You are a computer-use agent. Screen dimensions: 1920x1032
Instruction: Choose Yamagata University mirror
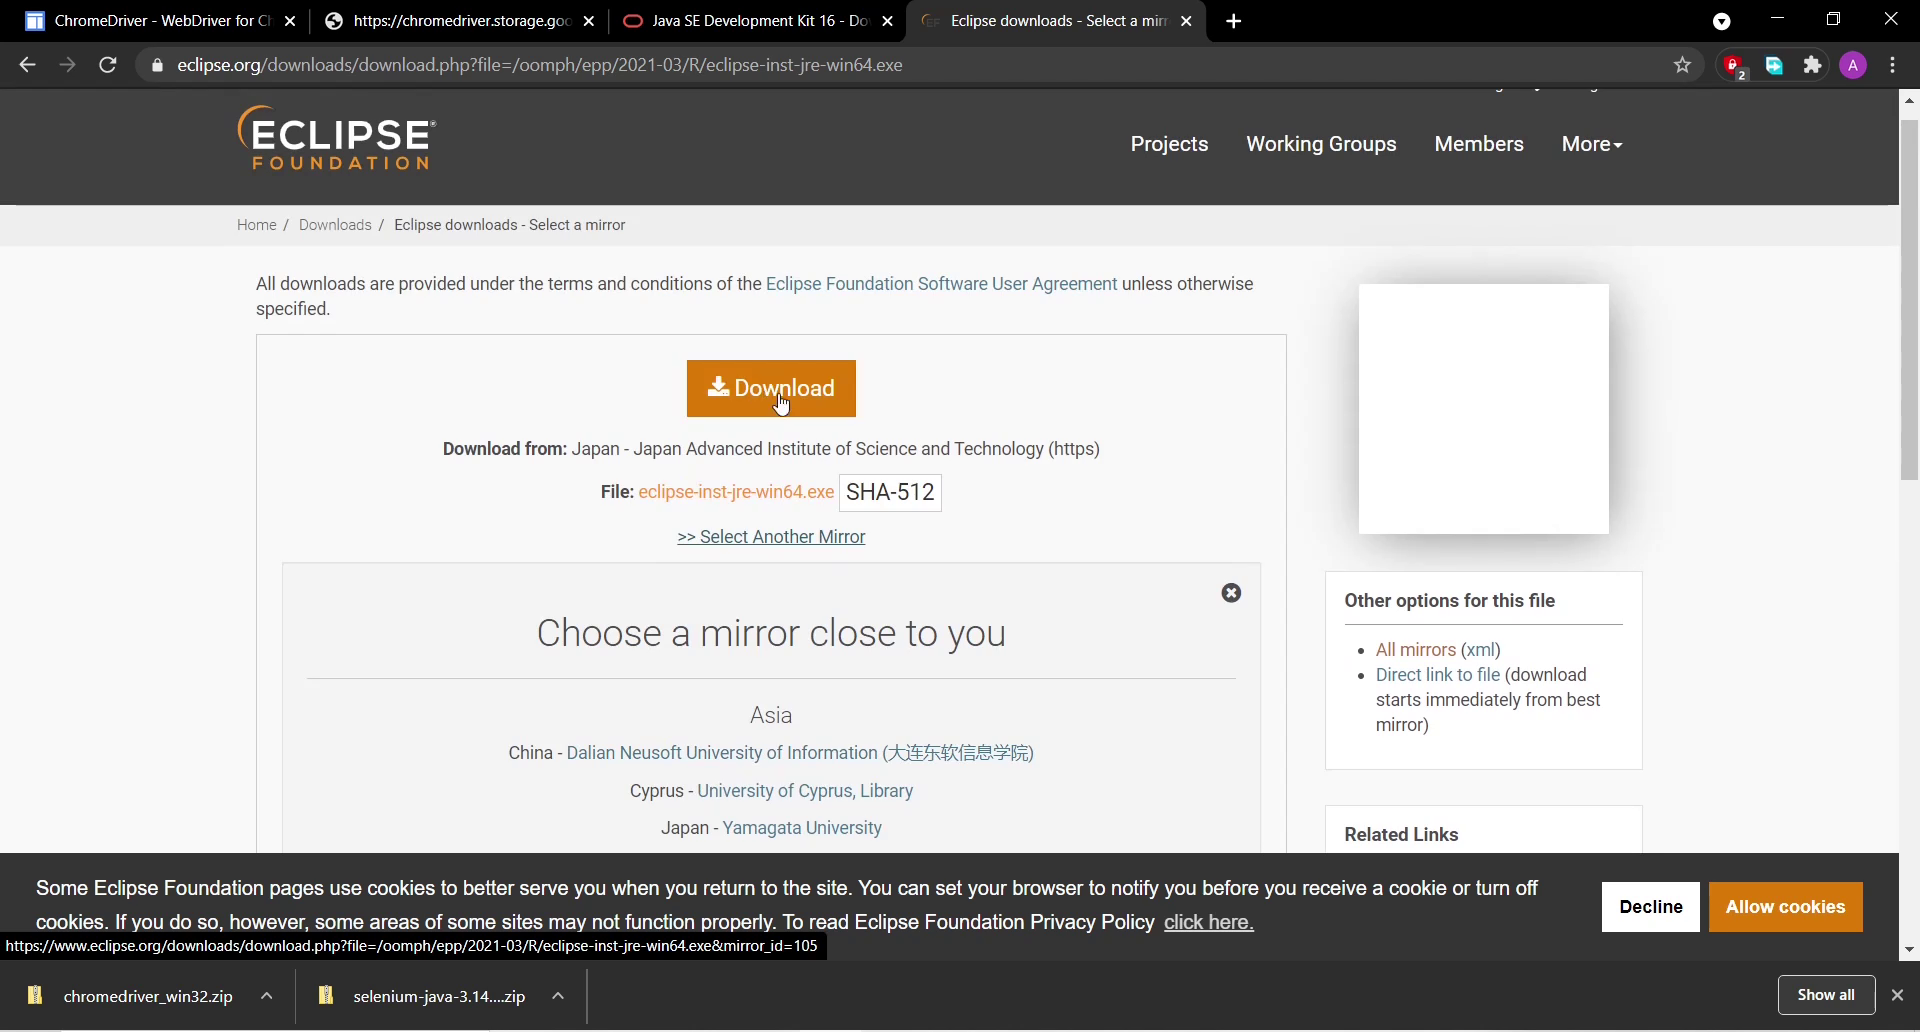(802, 828)
